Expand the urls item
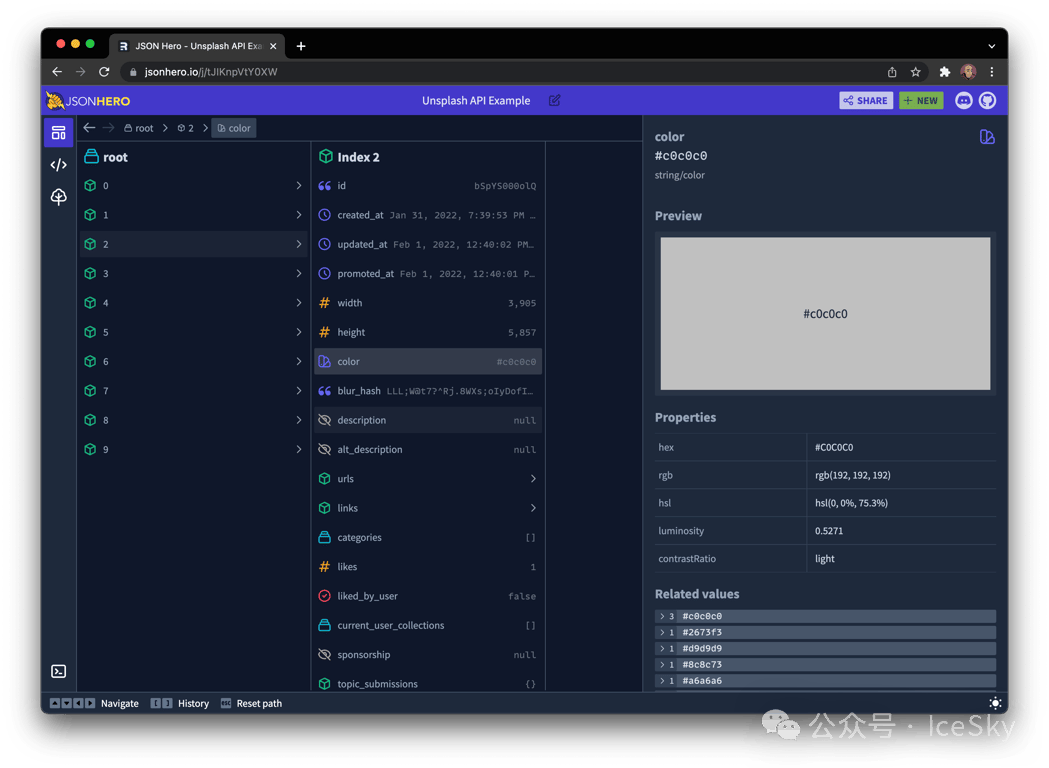 429,479
